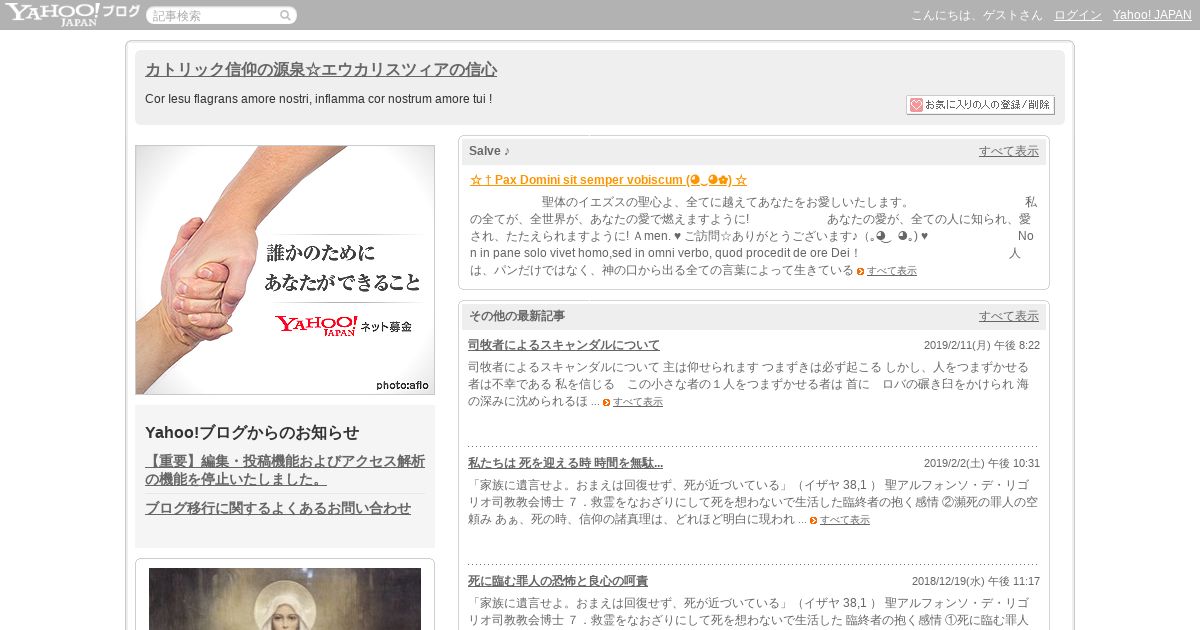Viewport: 1200px width, 630px height.
Task: Click すべて表示 in その他の最新記事 header
Action: (x=1008, y=316)
